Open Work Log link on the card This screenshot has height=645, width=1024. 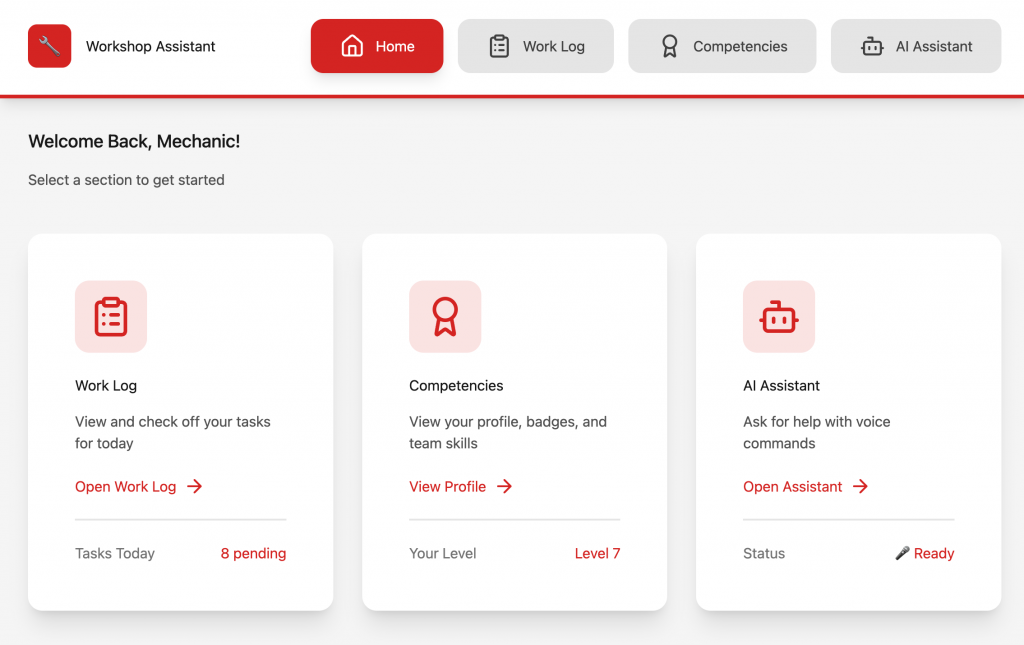coord(126,487)
